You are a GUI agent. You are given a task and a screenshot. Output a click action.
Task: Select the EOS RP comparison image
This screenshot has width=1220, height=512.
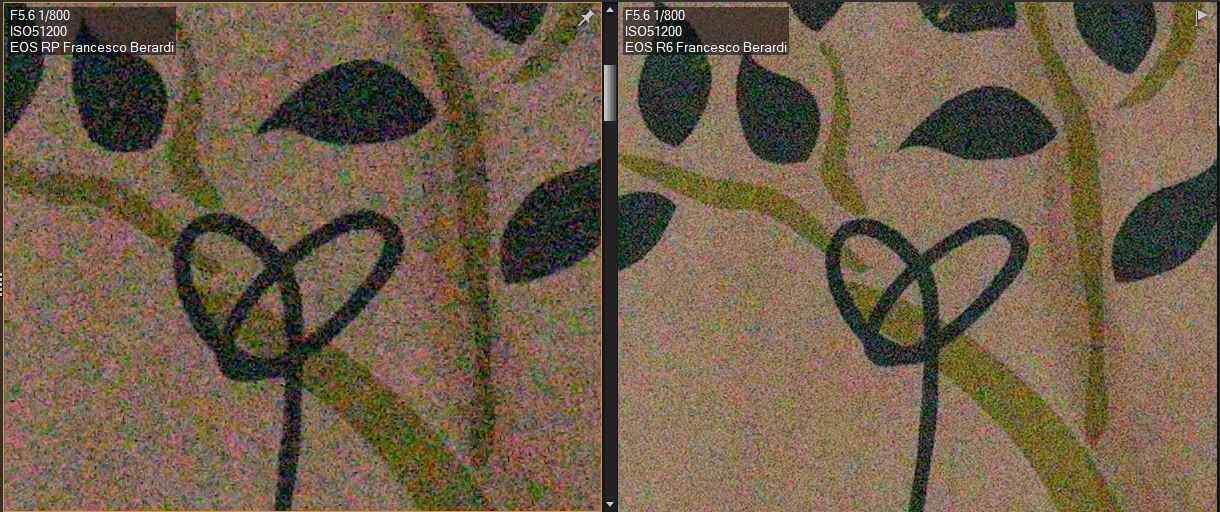(x=302, y=256)
